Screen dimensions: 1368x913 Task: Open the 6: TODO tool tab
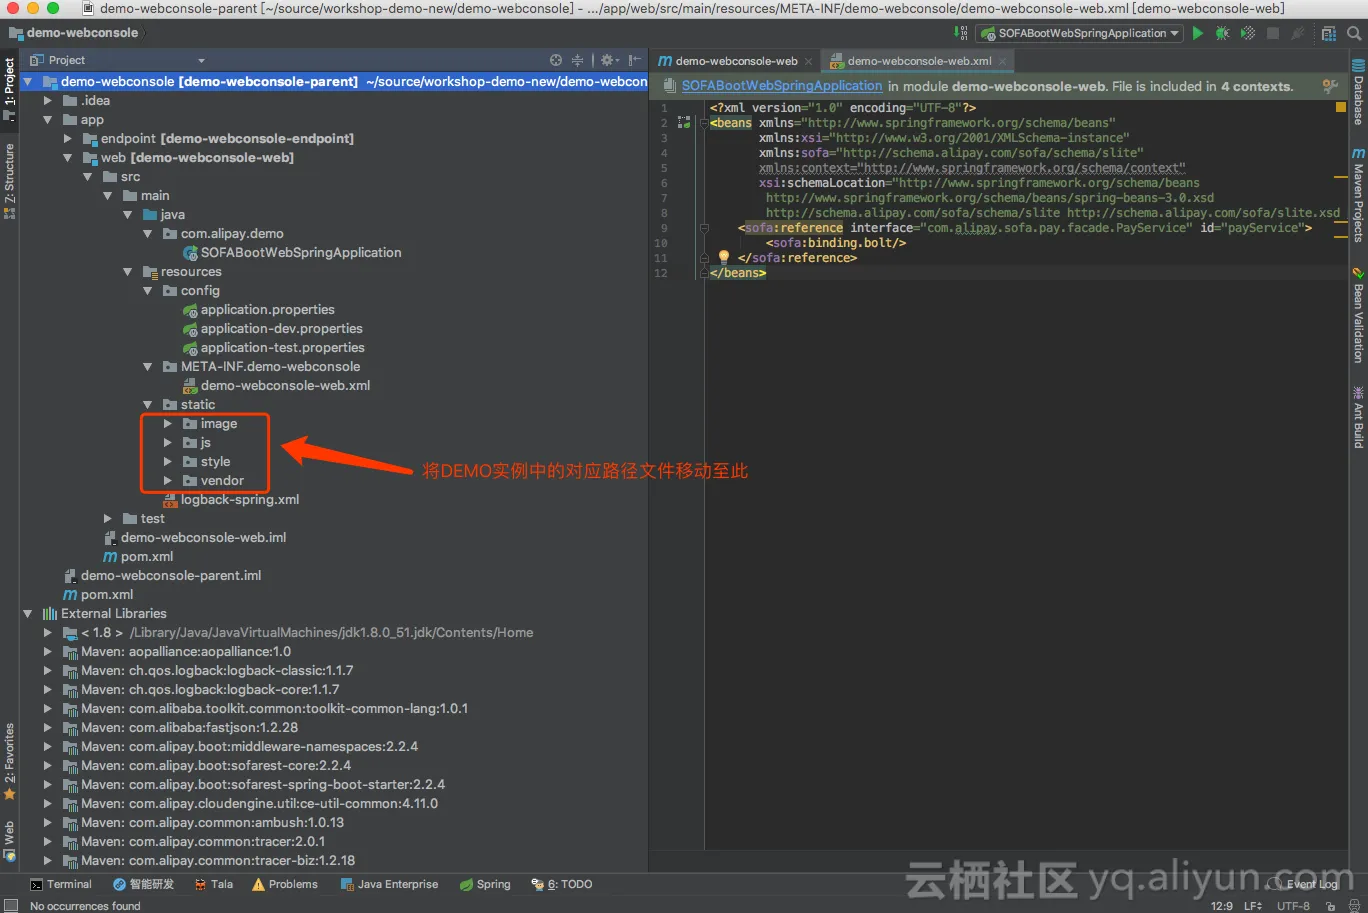[562, 884]
